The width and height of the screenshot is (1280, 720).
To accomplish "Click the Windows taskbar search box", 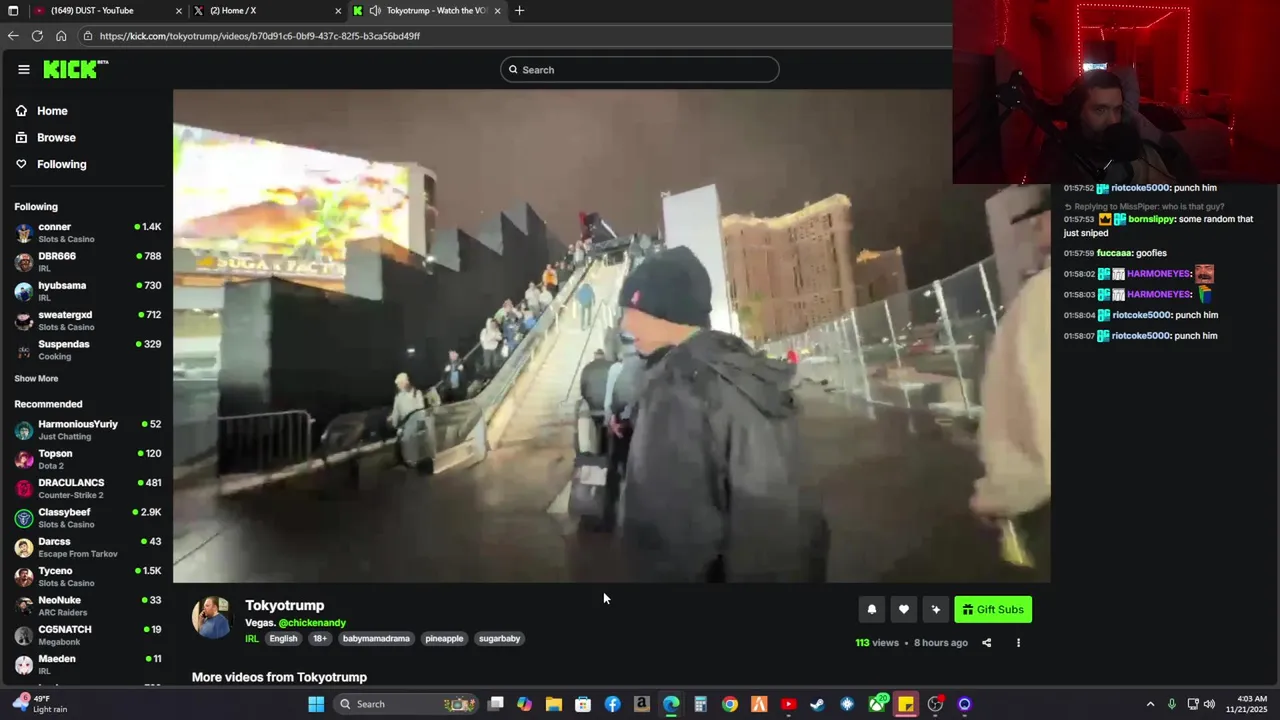I will click(x=404, y=704).
